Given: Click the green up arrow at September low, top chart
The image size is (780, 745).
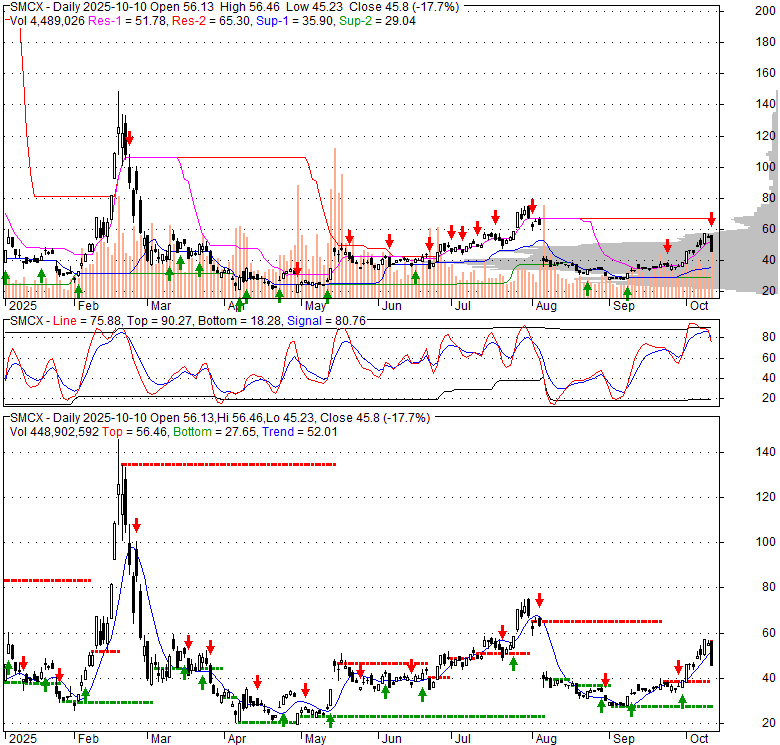Looking at the screenshot, I should 628,293.
